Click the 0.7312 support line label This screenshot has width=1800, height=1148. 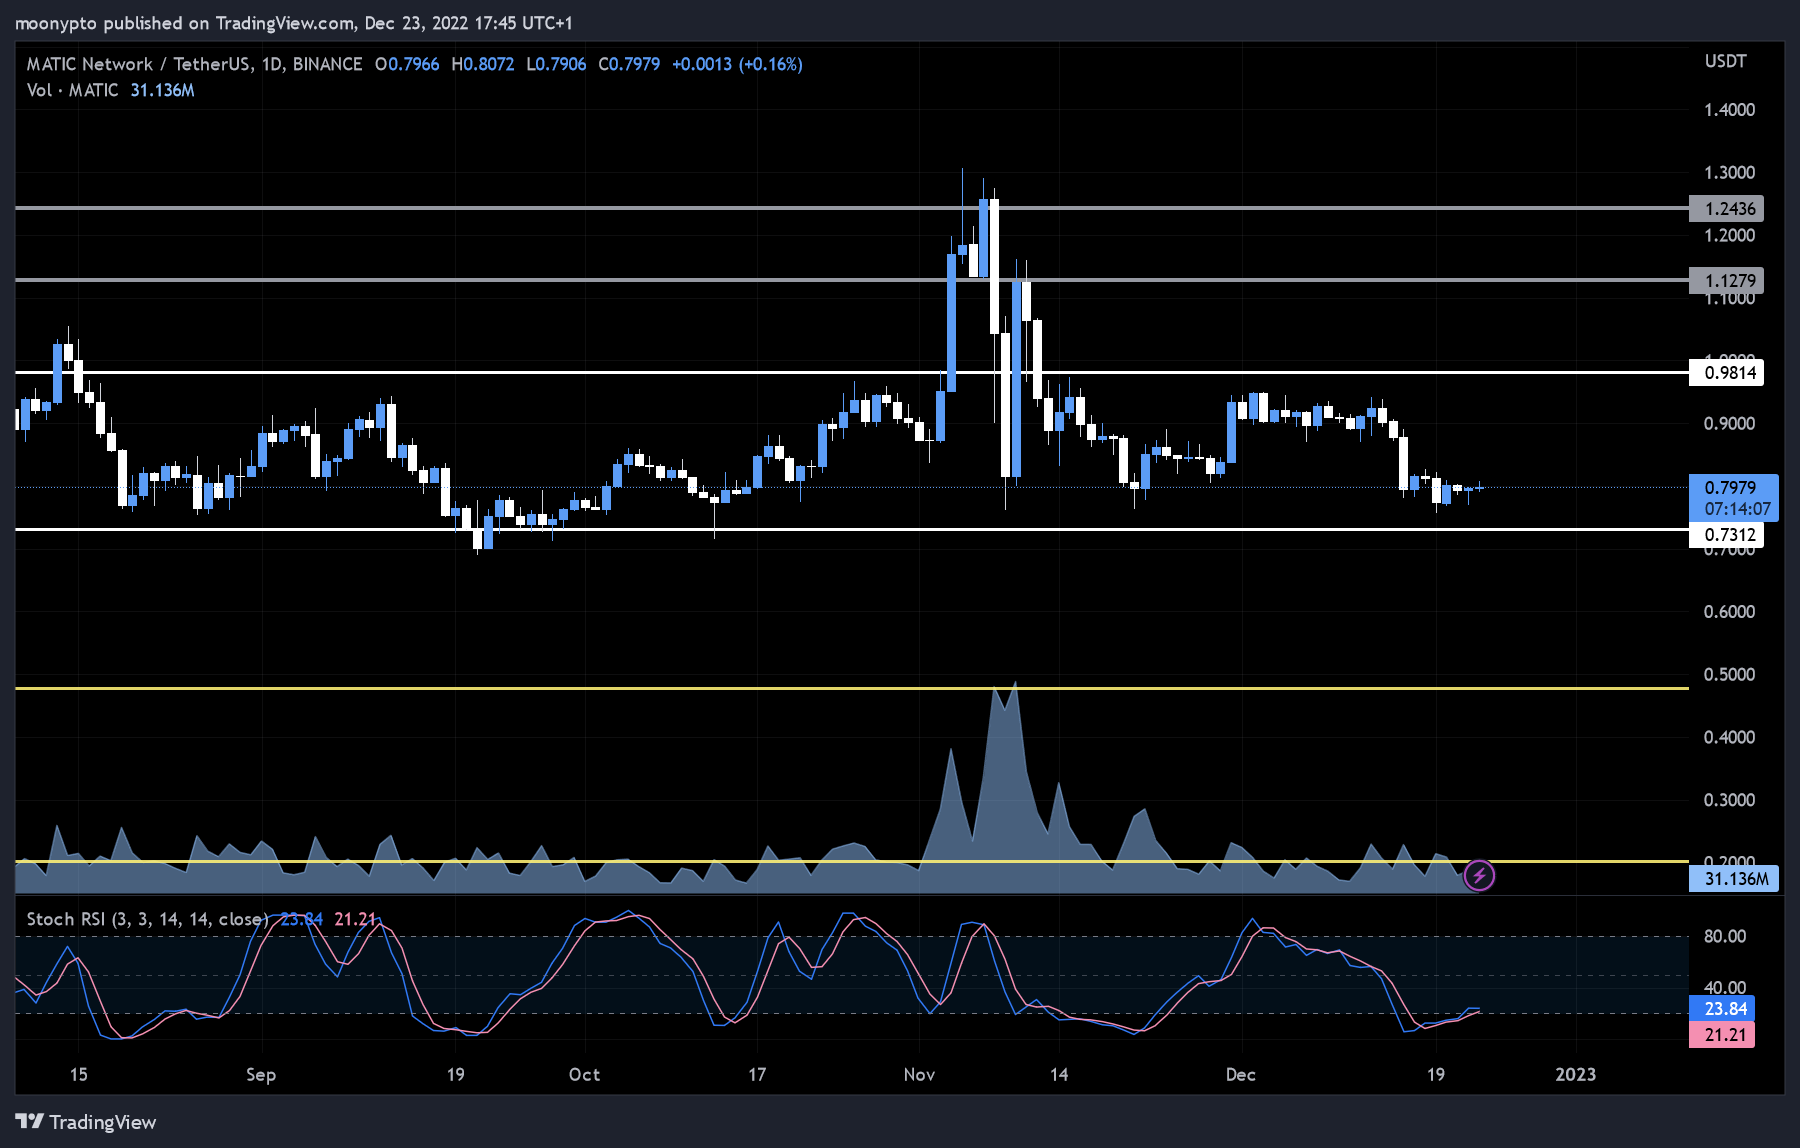point(1726,535)
